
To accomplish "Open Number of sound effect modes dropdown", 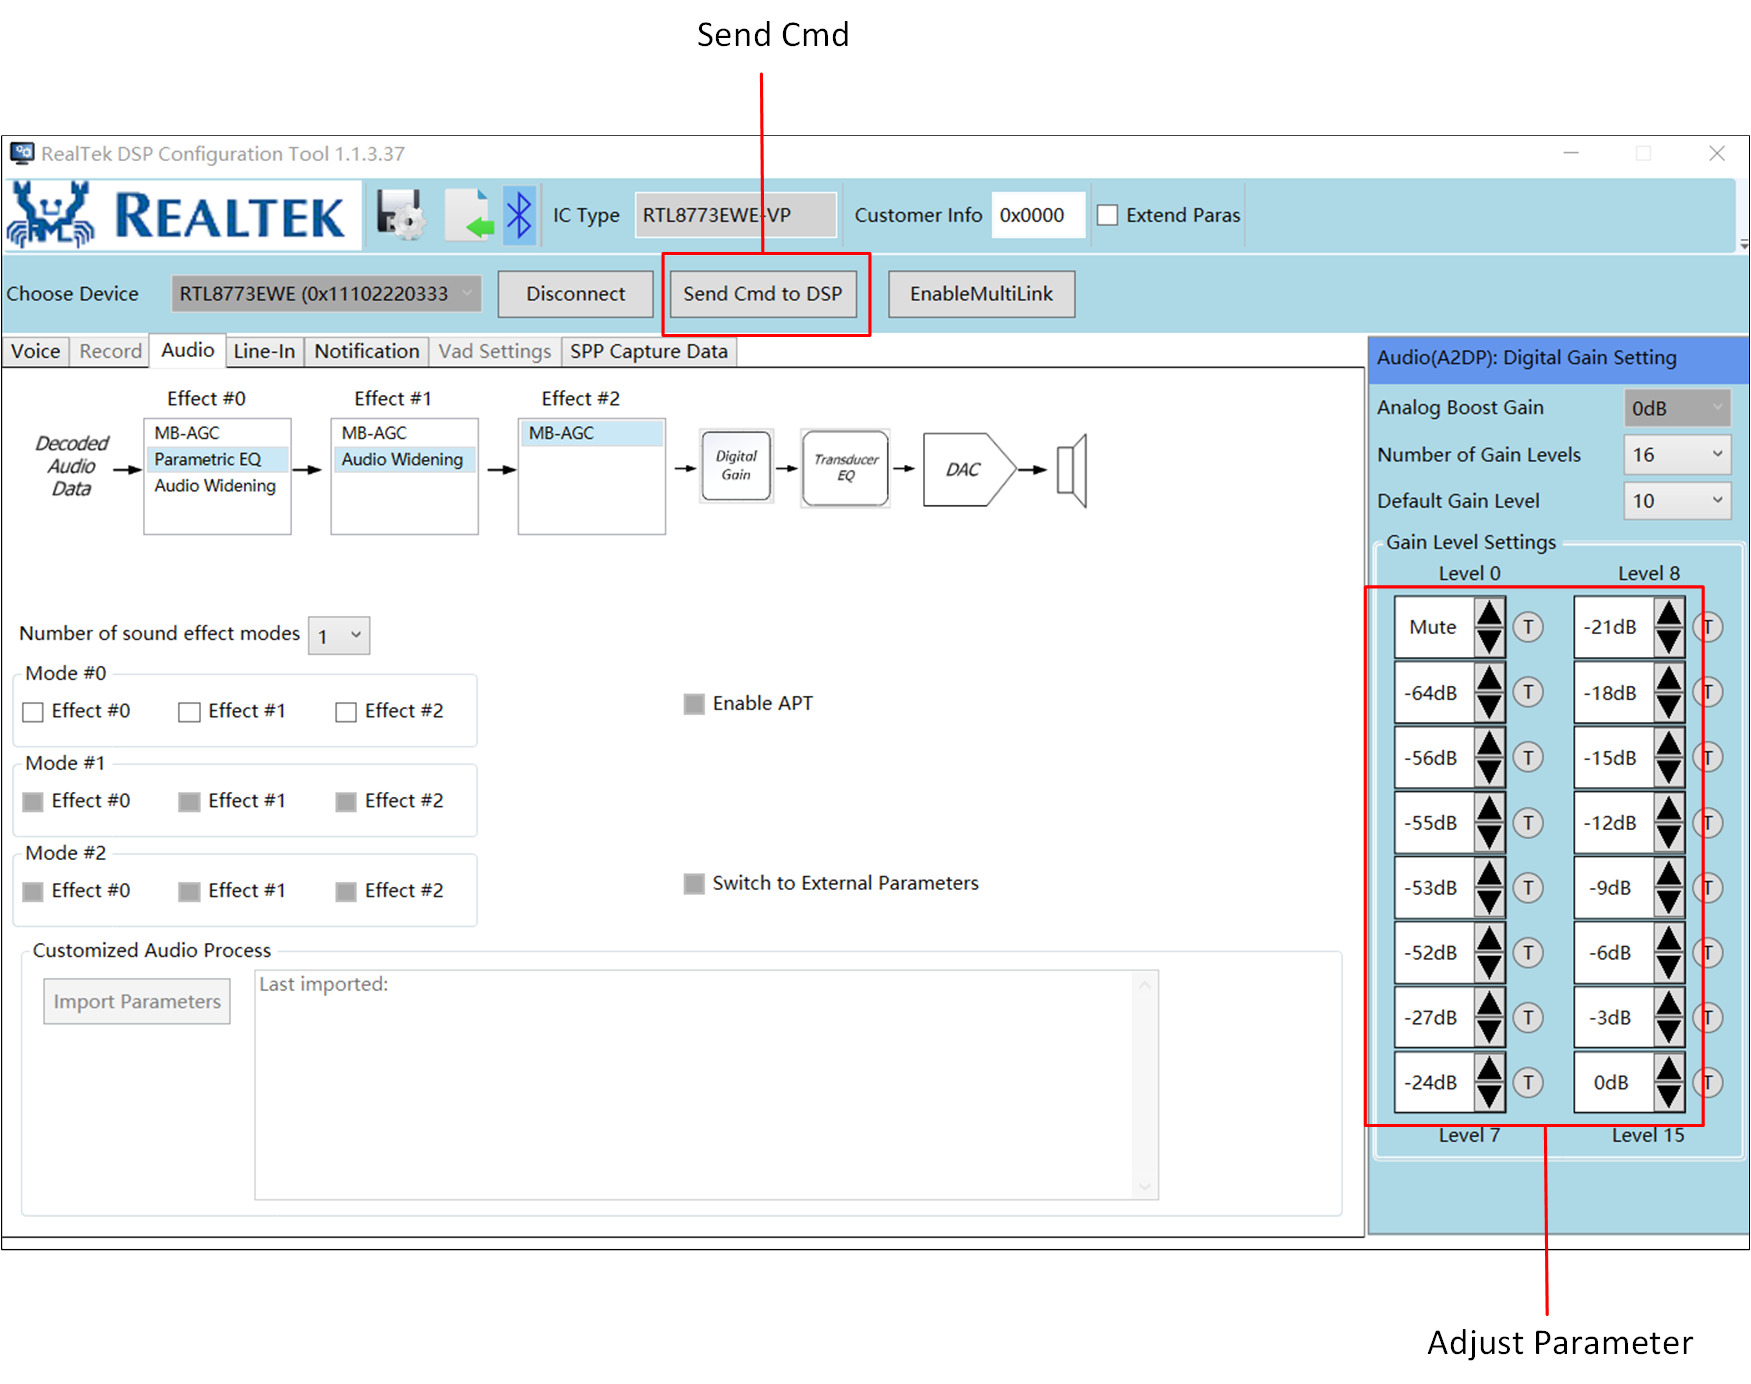I will pos(339,636).
